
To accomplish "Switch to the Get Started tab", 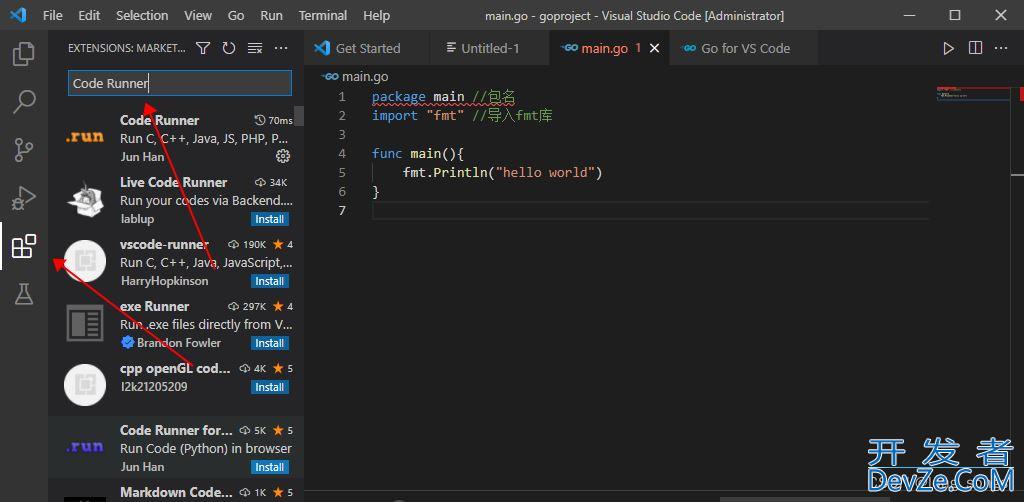I will pyautogui.click(x=366, y=48).
